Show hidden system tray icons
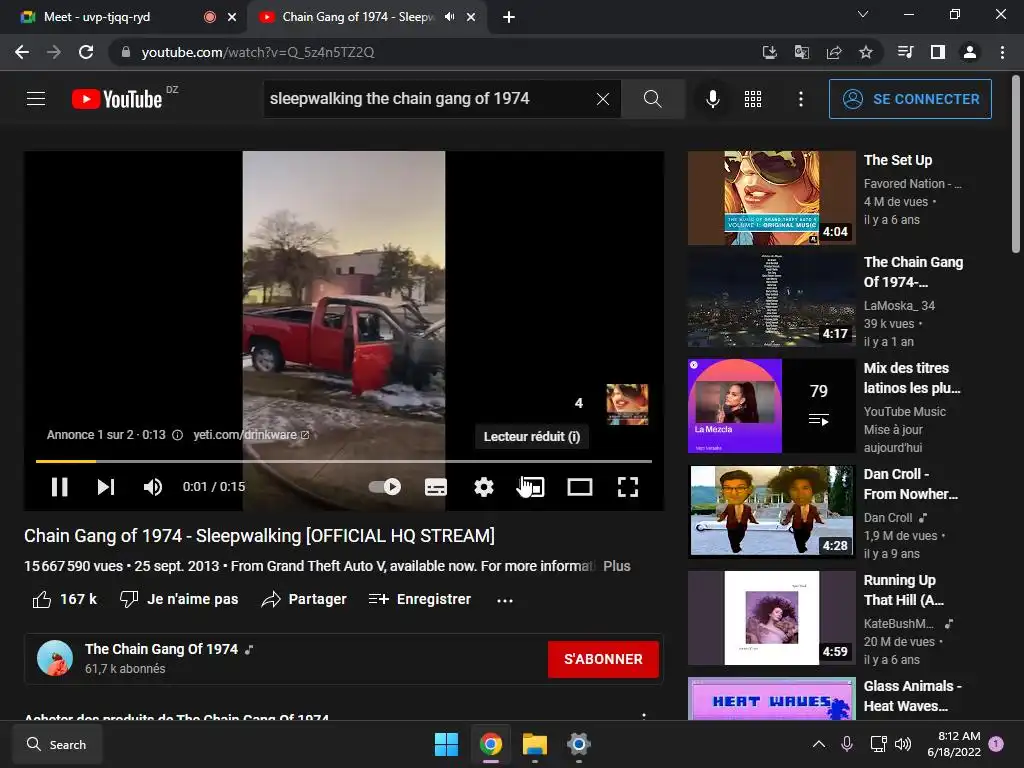1024x768 pixels. 818,744
